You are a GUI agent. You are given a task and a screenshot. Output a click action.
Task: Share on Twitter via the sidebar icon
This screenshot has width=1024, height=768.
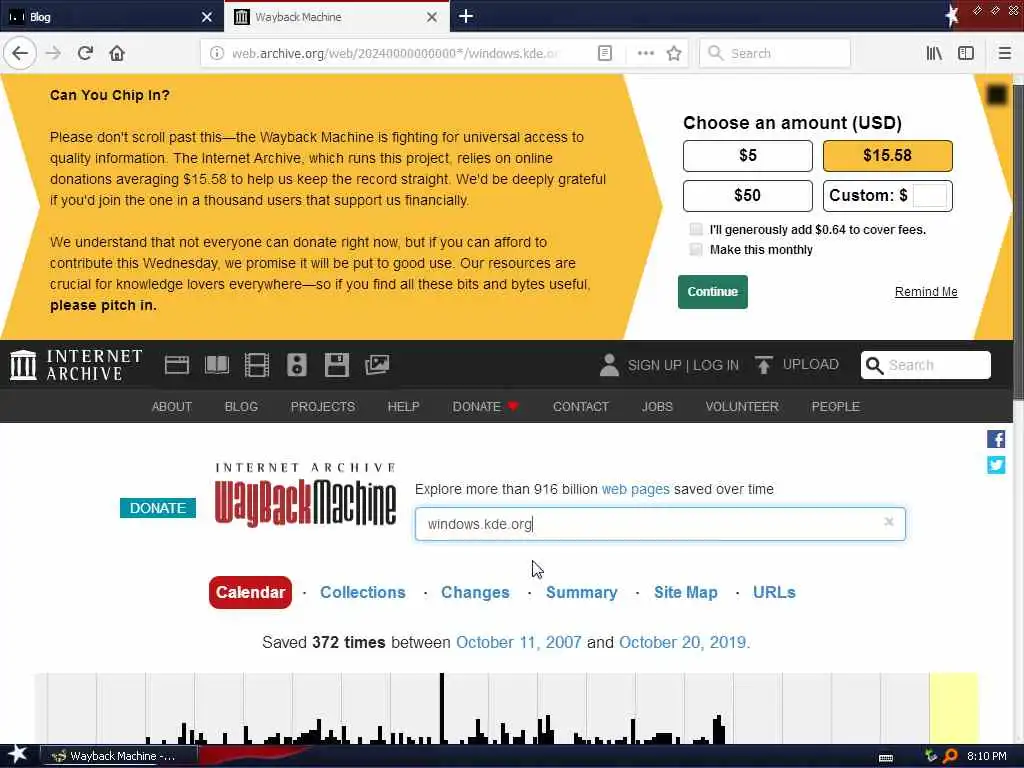tap(996, 465)
